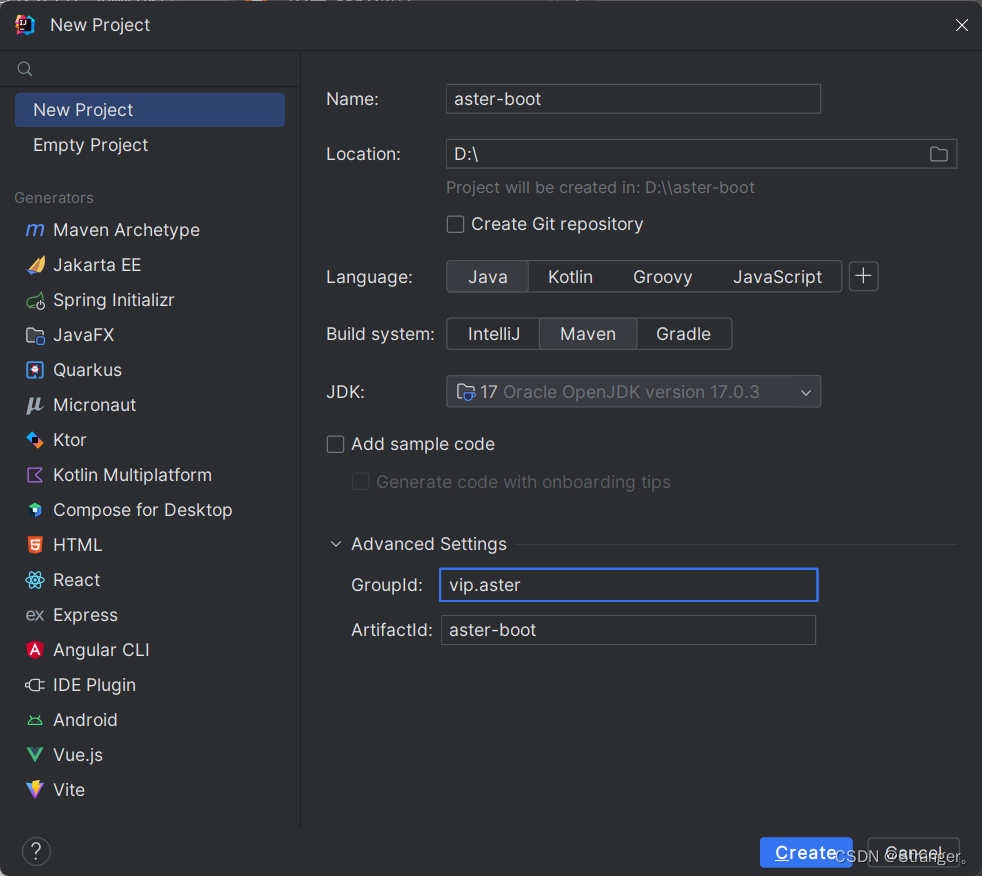Click the Micronaut label
The height and width of the screenshot is (876, 982).
(x=95, y=405)
